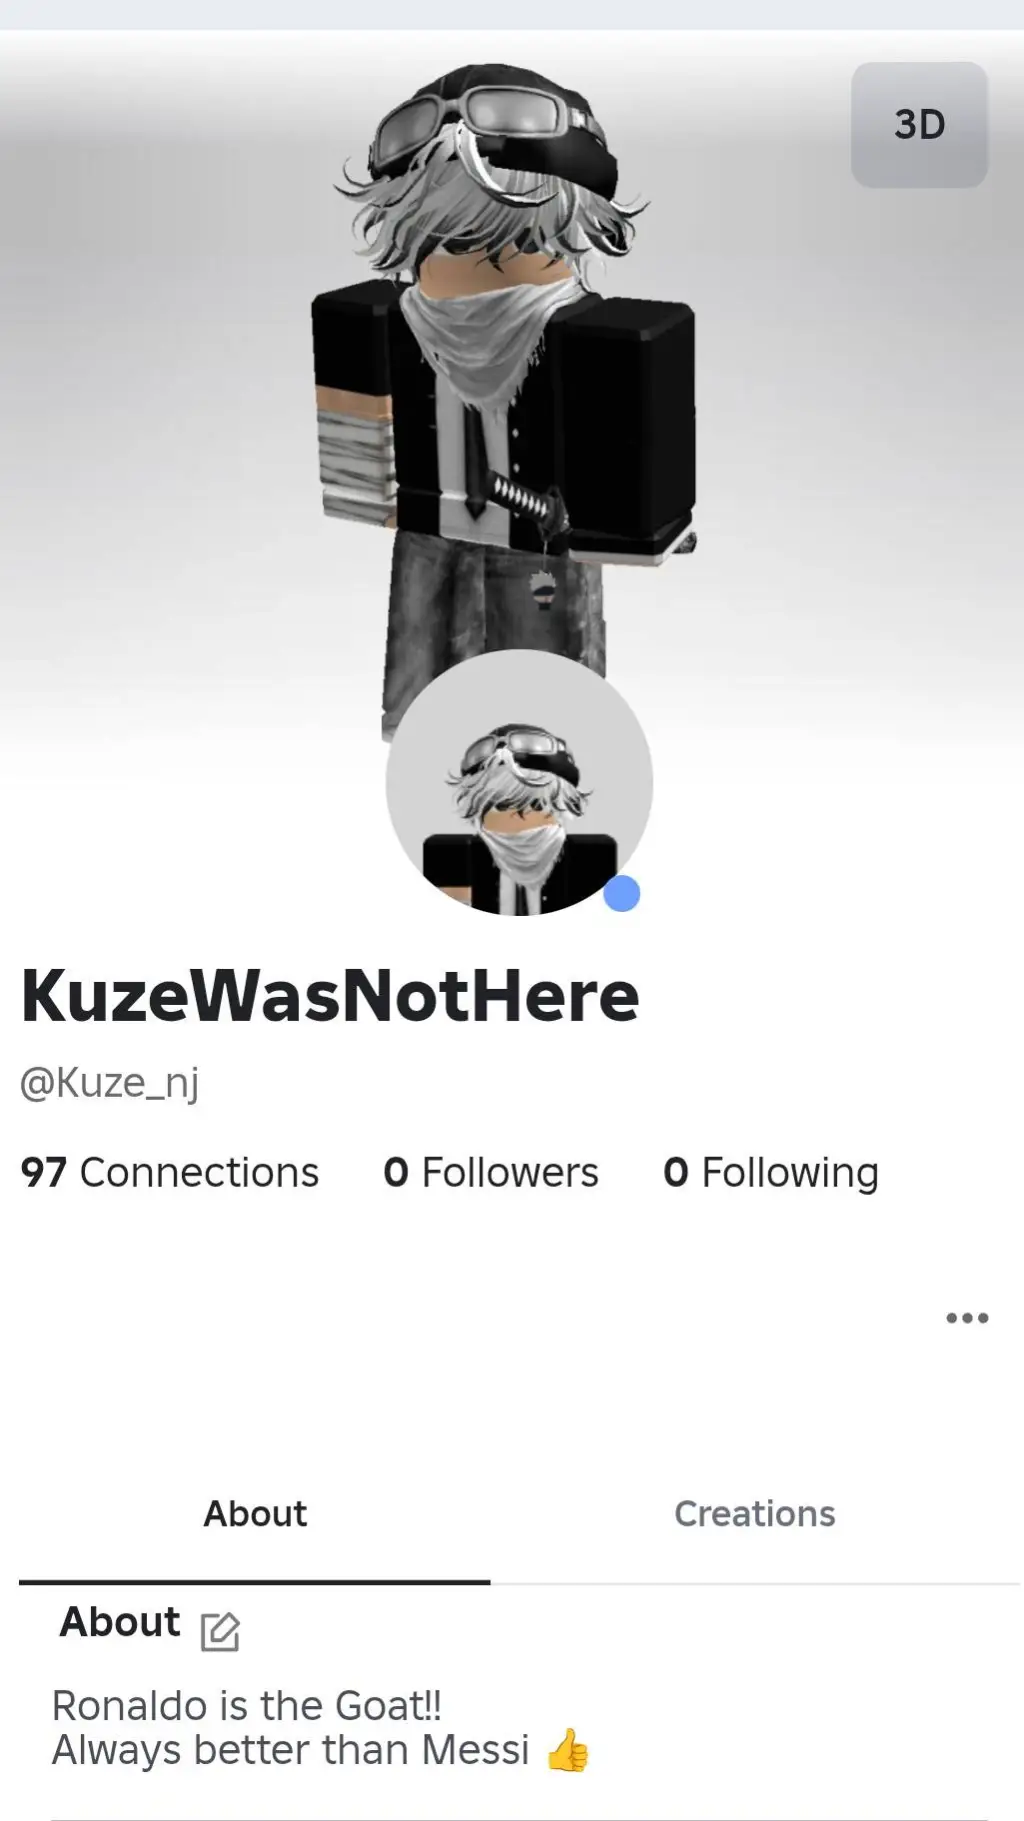Click the About section heading
1024x1821 pixels.
(120, 1622)
